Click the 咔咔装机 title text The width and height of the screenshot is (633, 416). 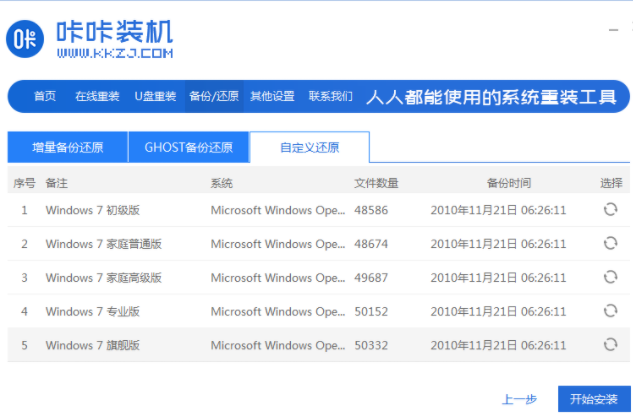115,32
